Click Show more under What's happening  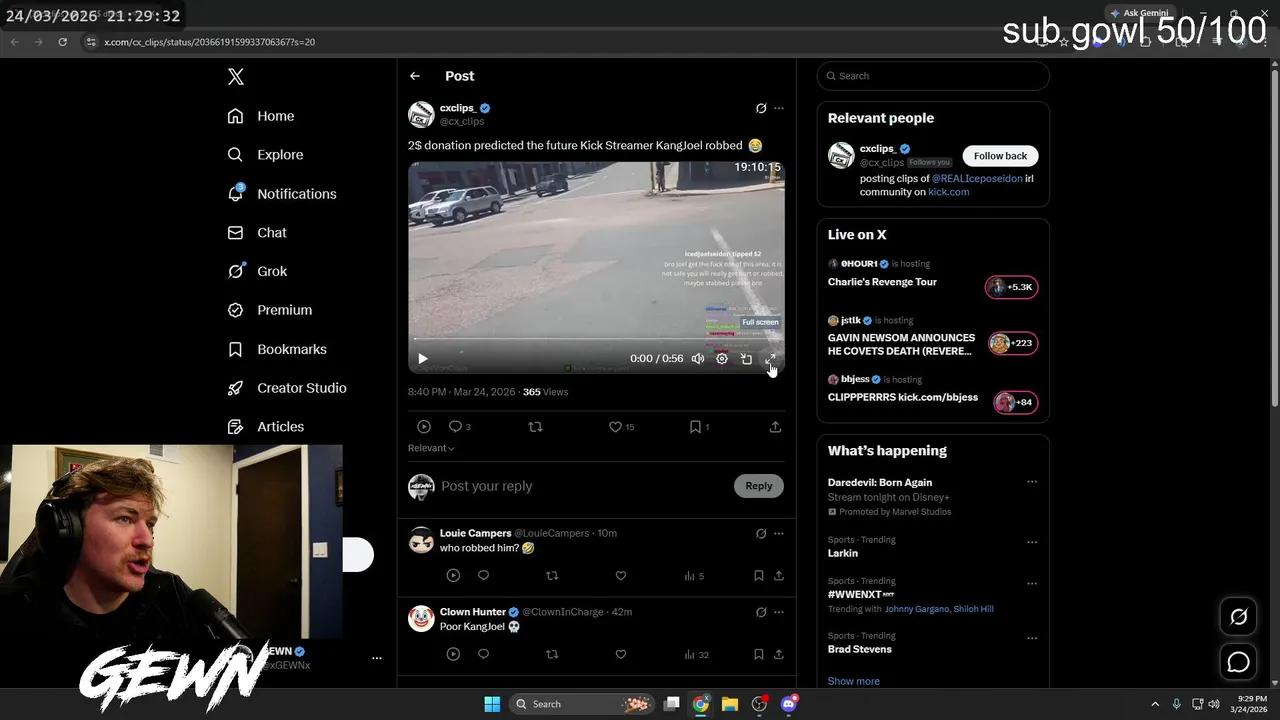pyautogui.click(x=854, y=681)
